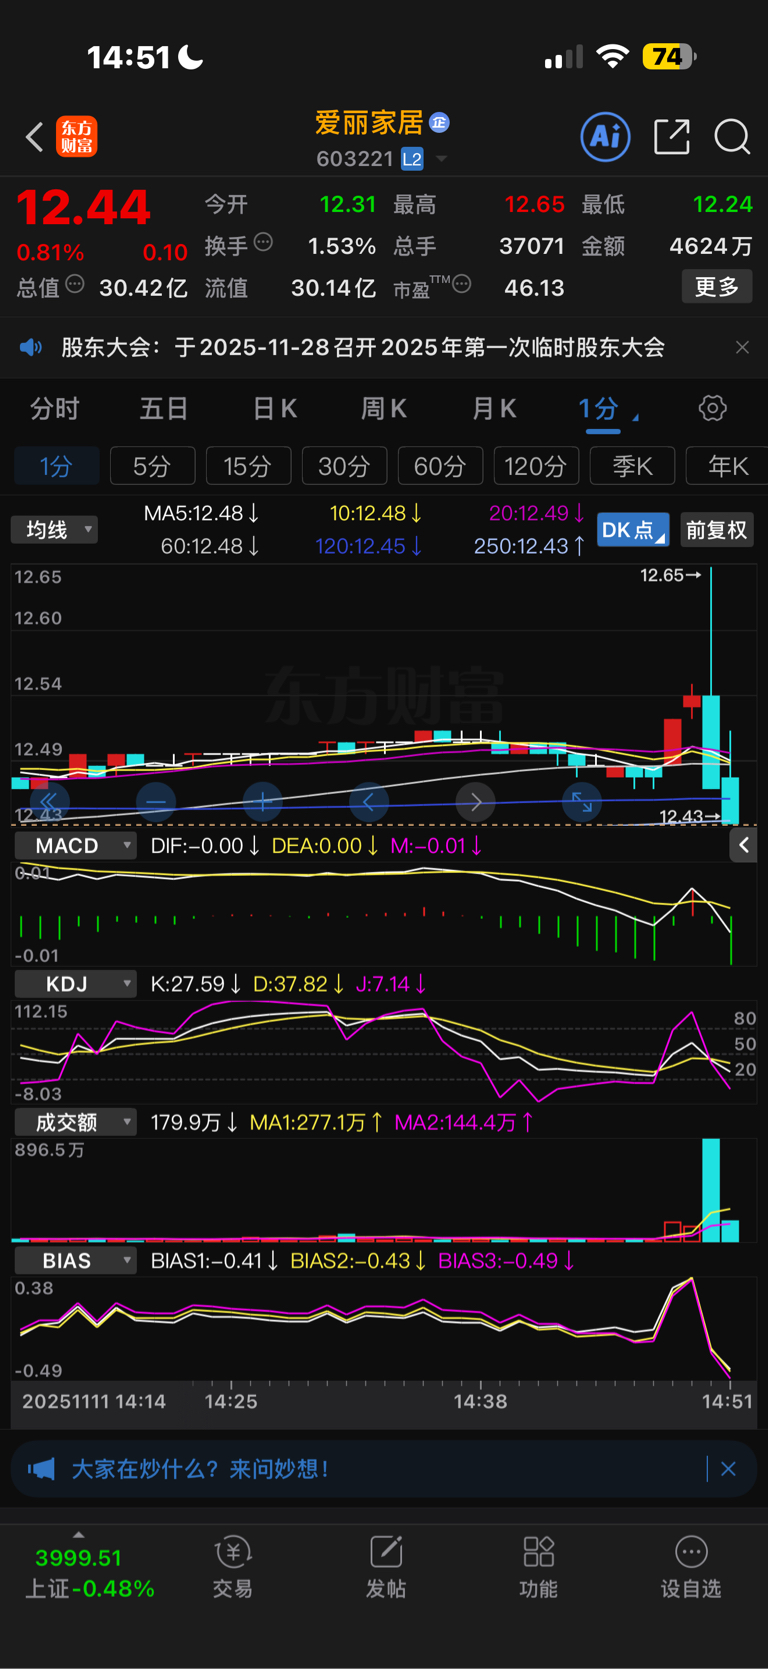This screenshot has height=1669, width=768.
Task: Switch to the 五日 tab
Action: (x=164, y=409)
